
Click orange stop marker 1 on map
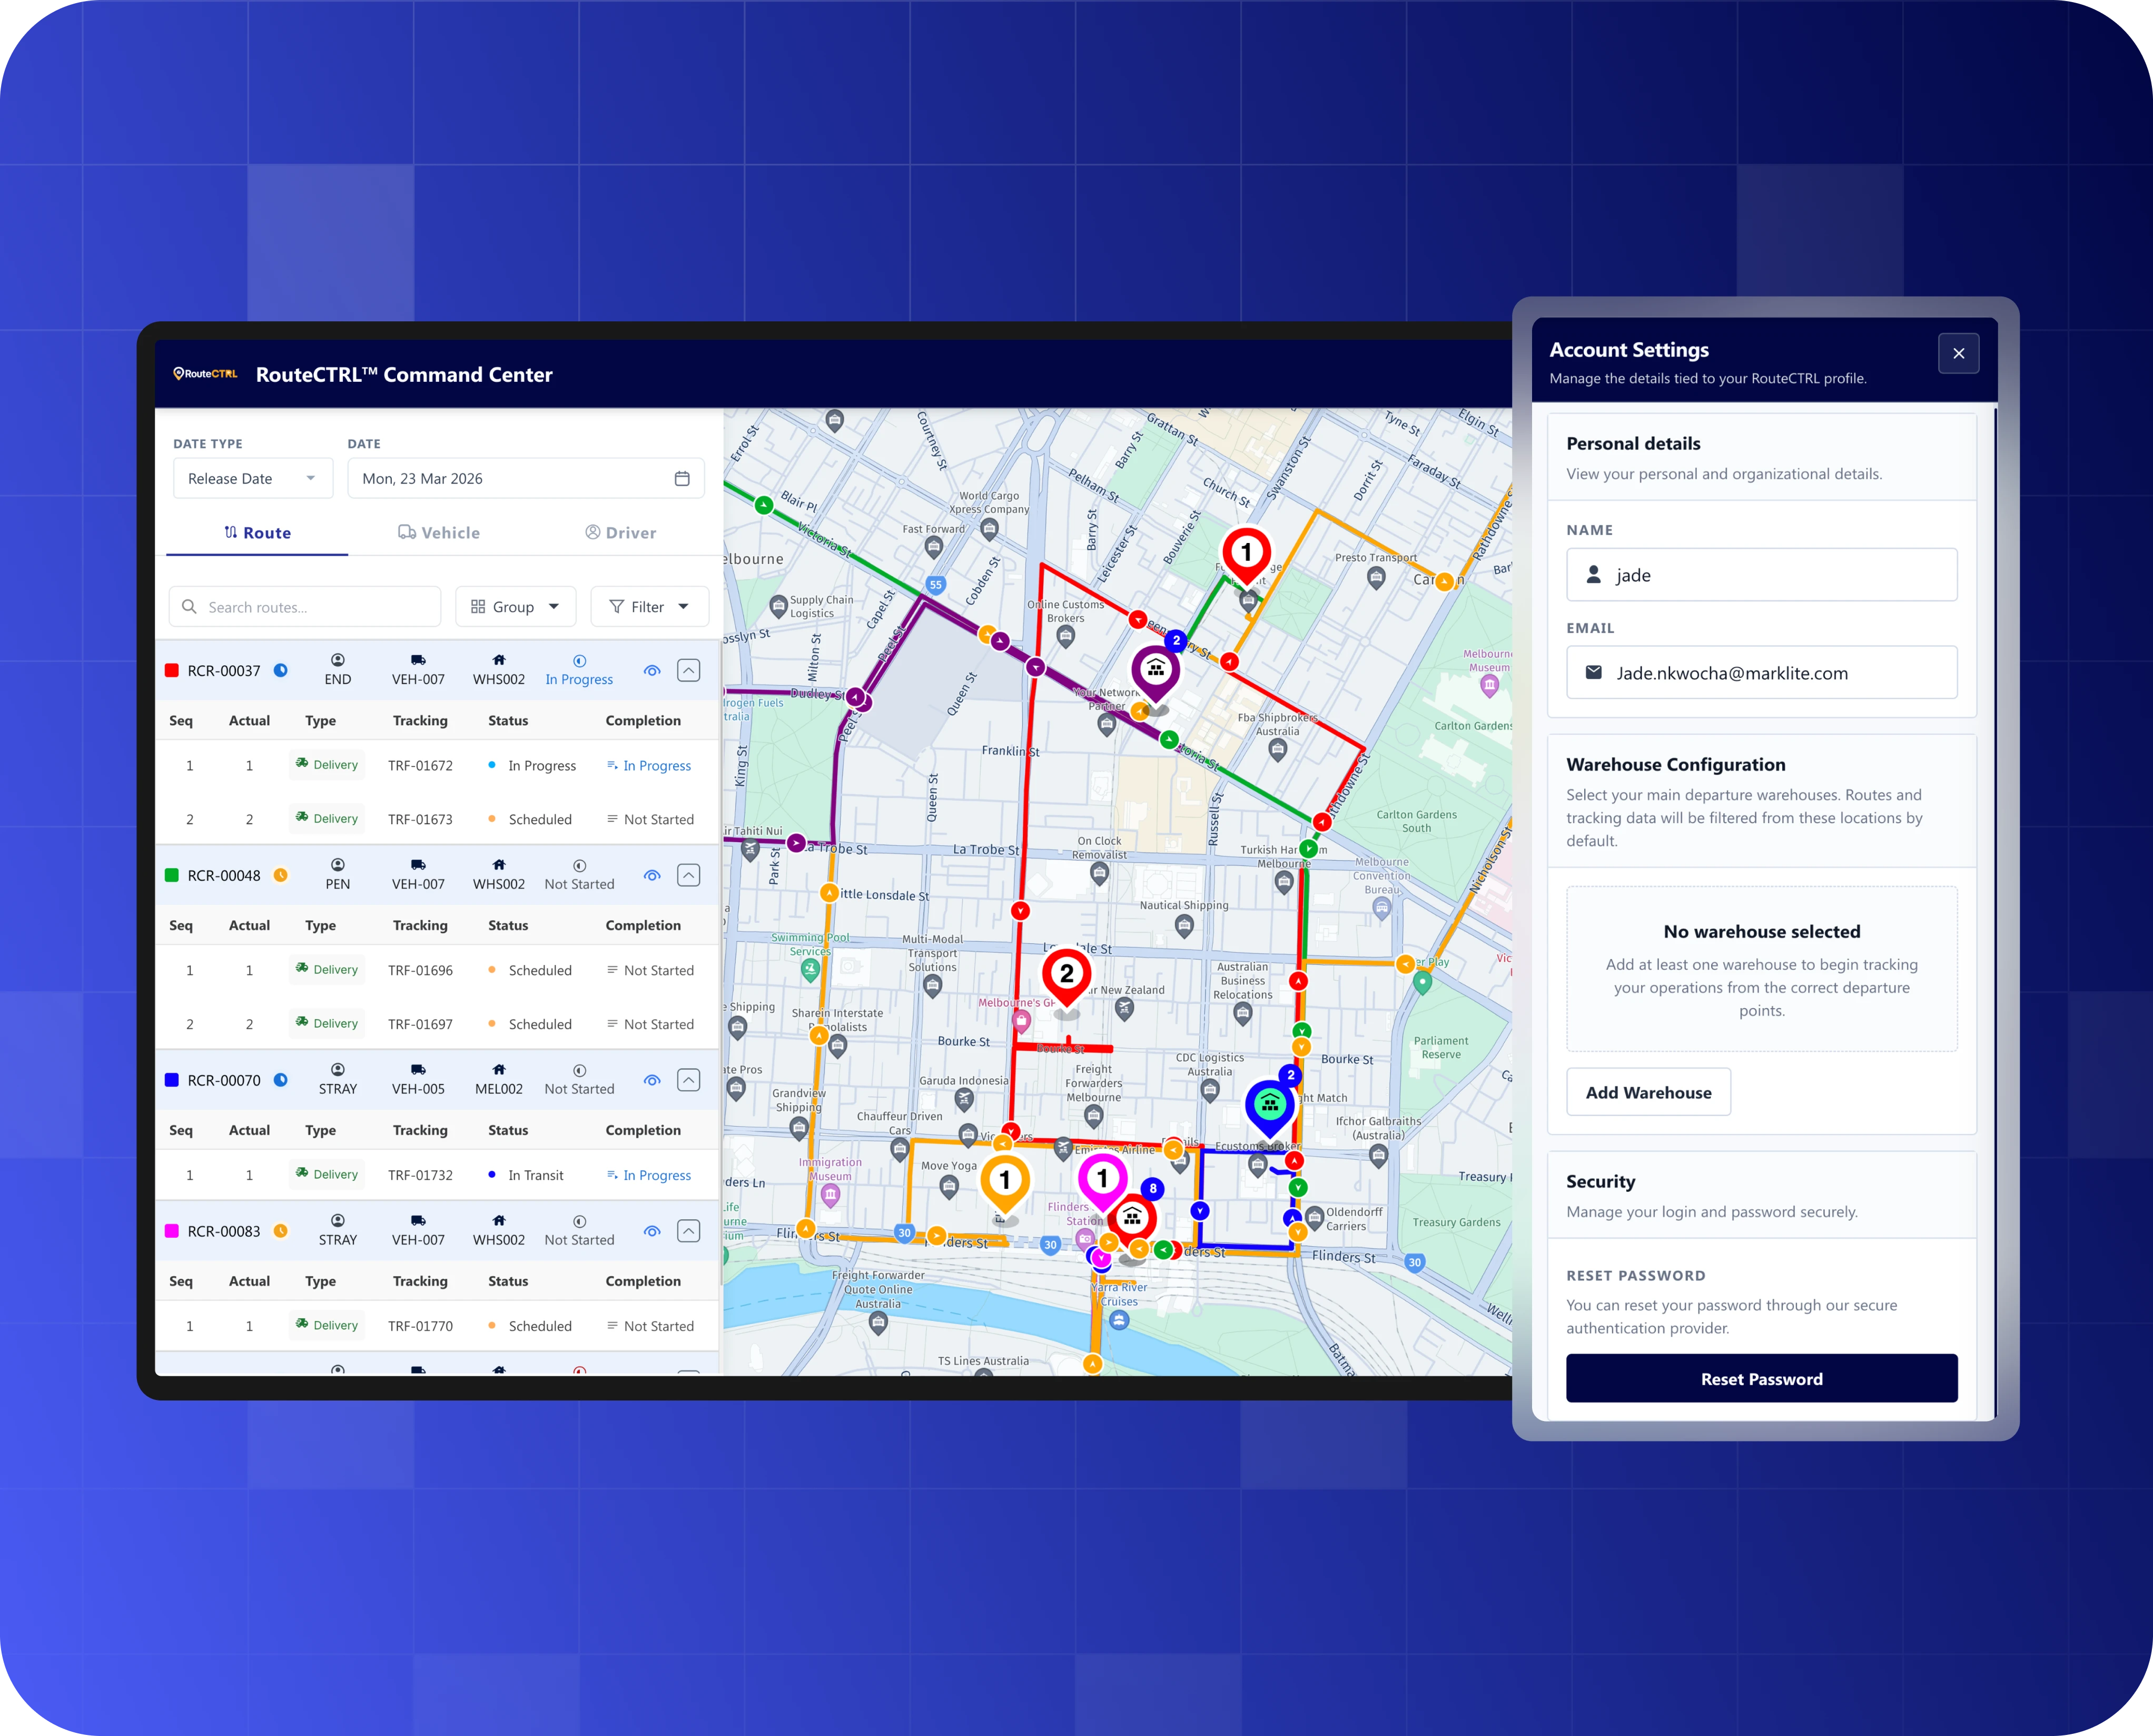1005,1183
